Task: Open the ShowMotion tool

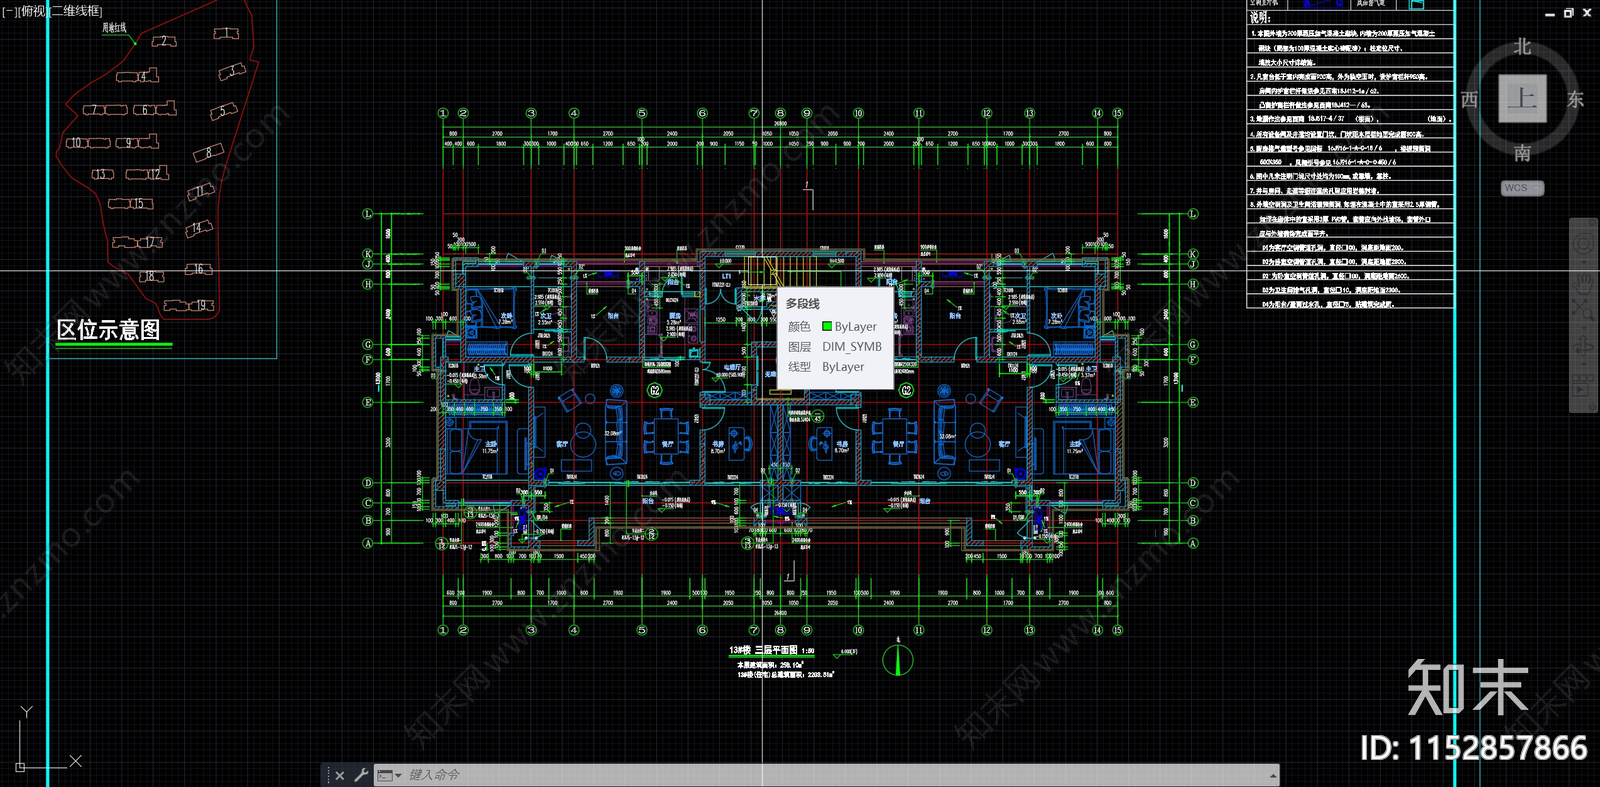Action: point(1583,387)
